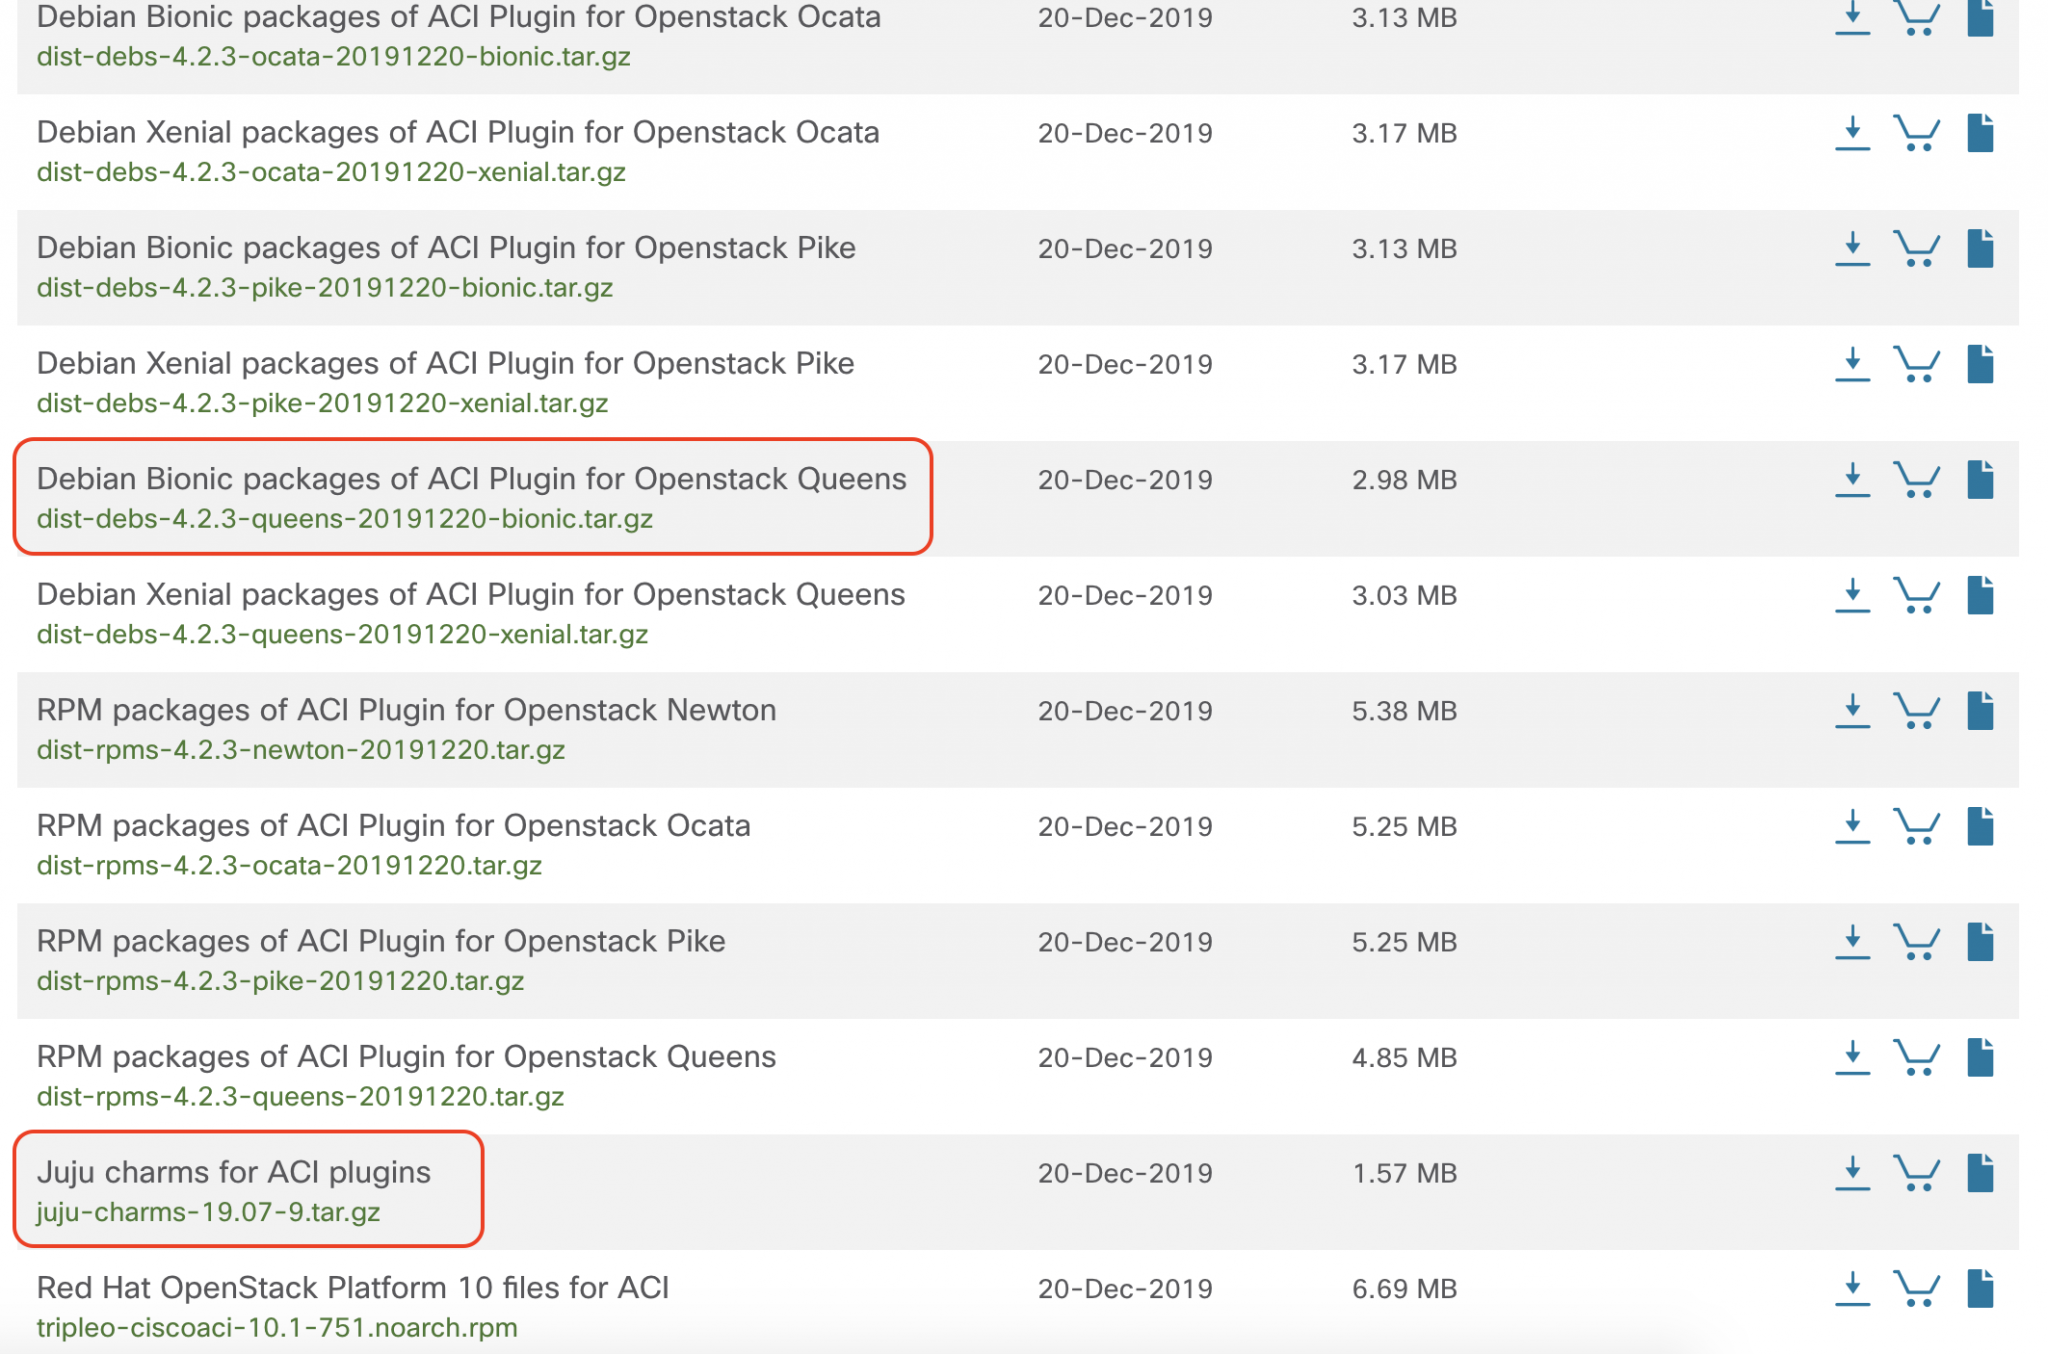Open dist-debs-4.2.3-queens-20191220-xenial.tar.gz link
This screenshot has height=1354, width=2048.
pyautogui.click(x=342, y=635)
